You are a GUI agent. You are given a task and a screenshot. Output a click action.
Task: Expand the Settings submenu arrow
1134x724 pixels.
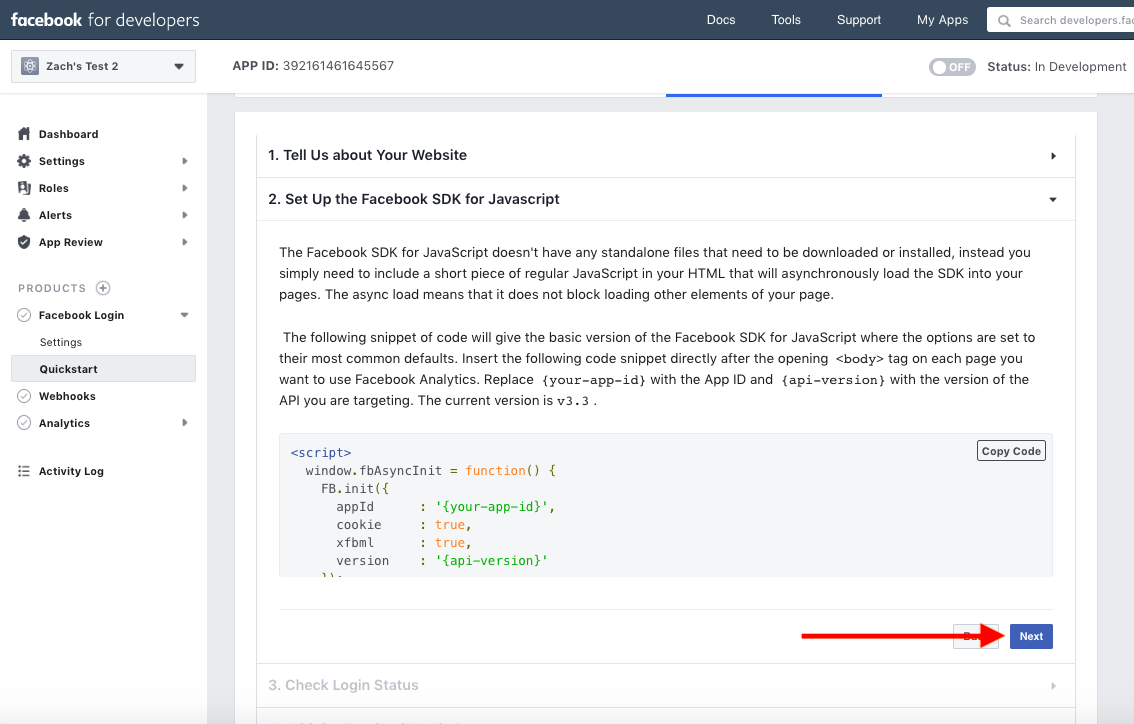[x=184, y=161]
